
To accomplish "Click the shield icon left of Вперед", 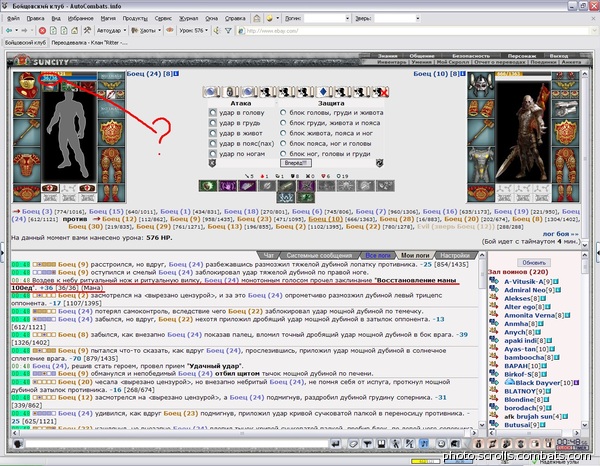I will coord(212,163).
